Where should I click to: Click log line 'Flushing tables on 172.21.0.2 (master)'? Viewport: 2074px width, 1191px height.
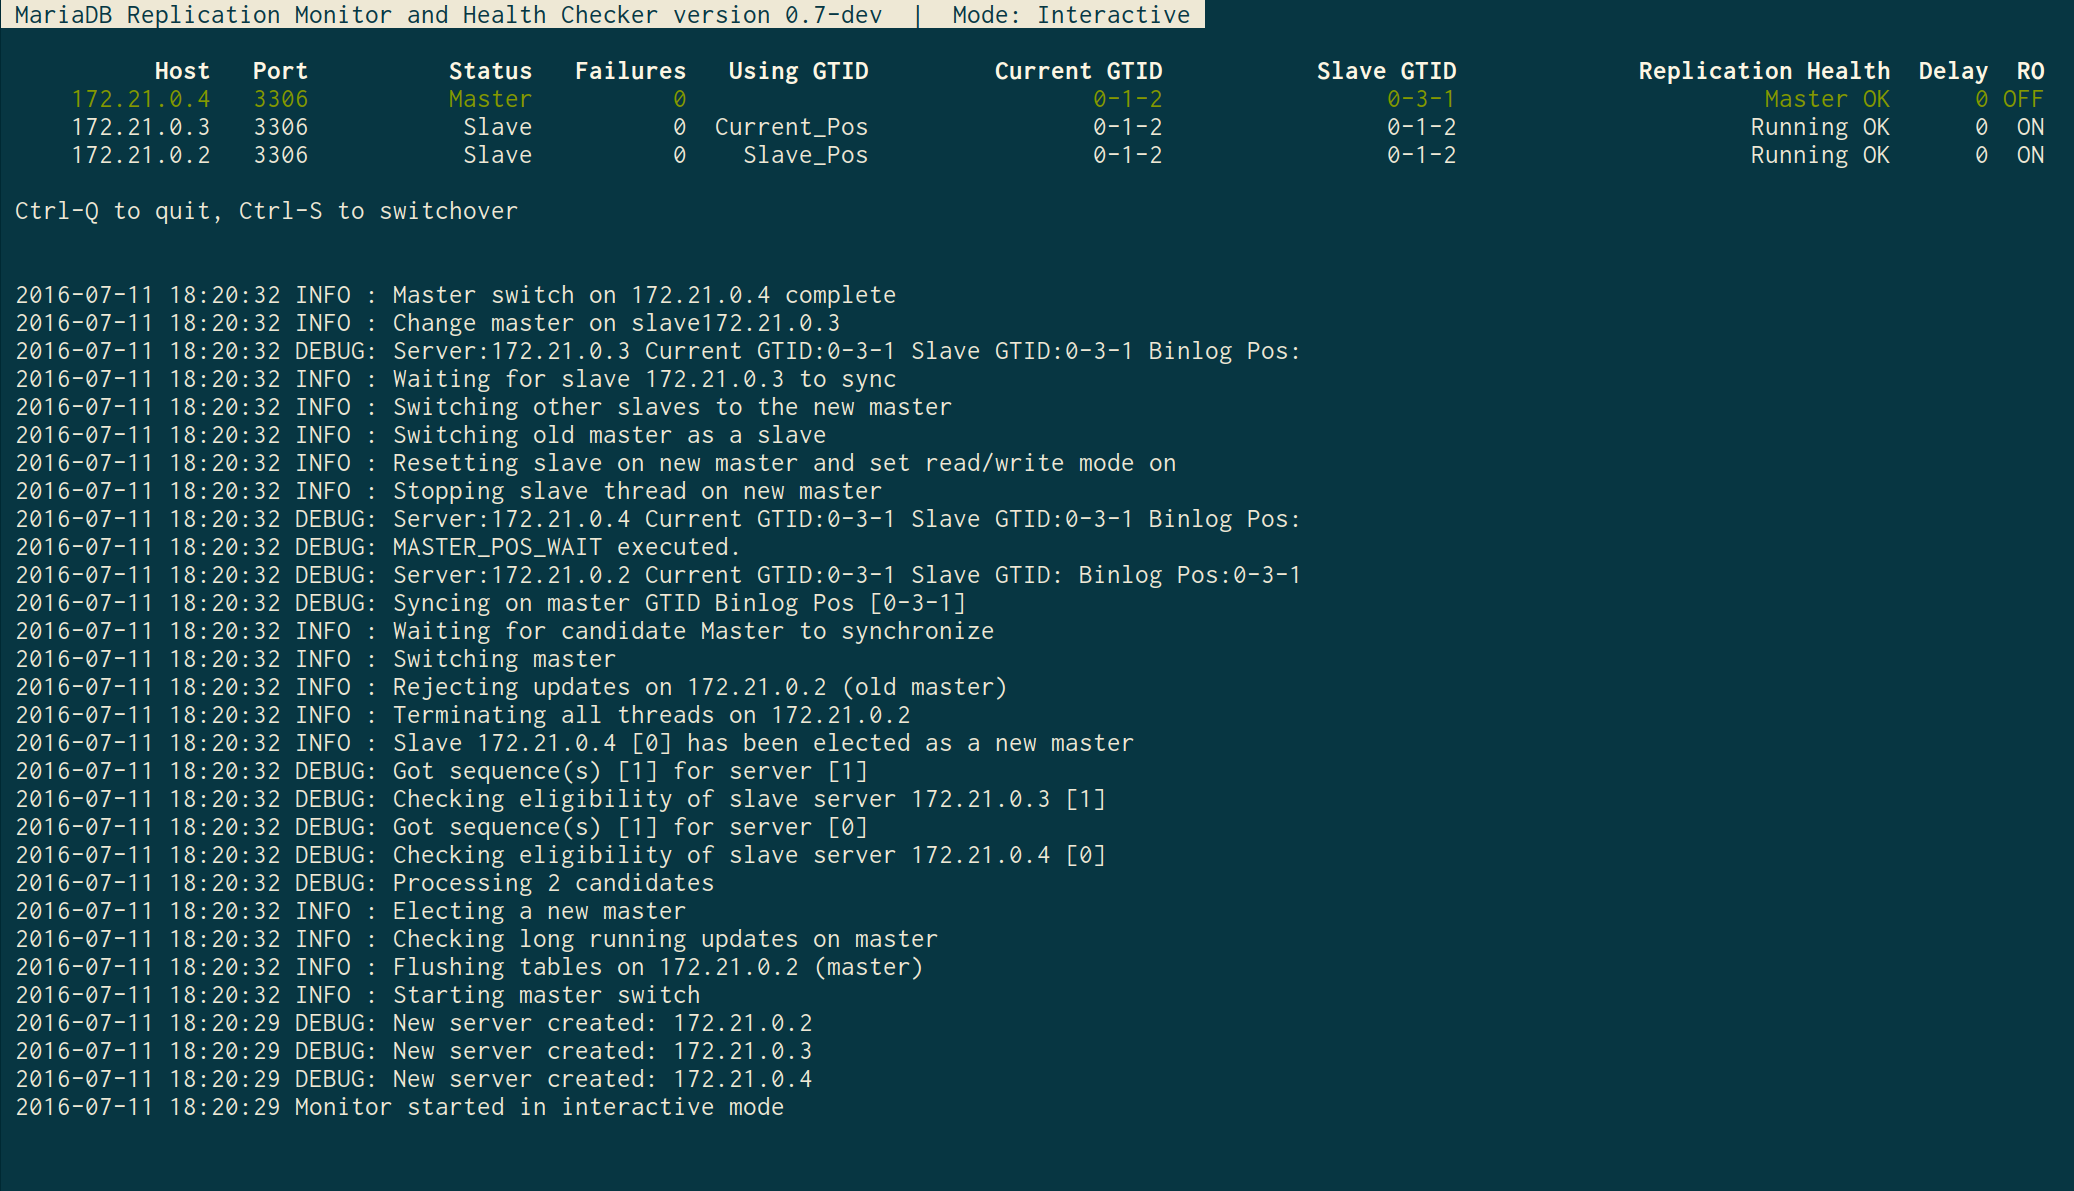(658, 967)
